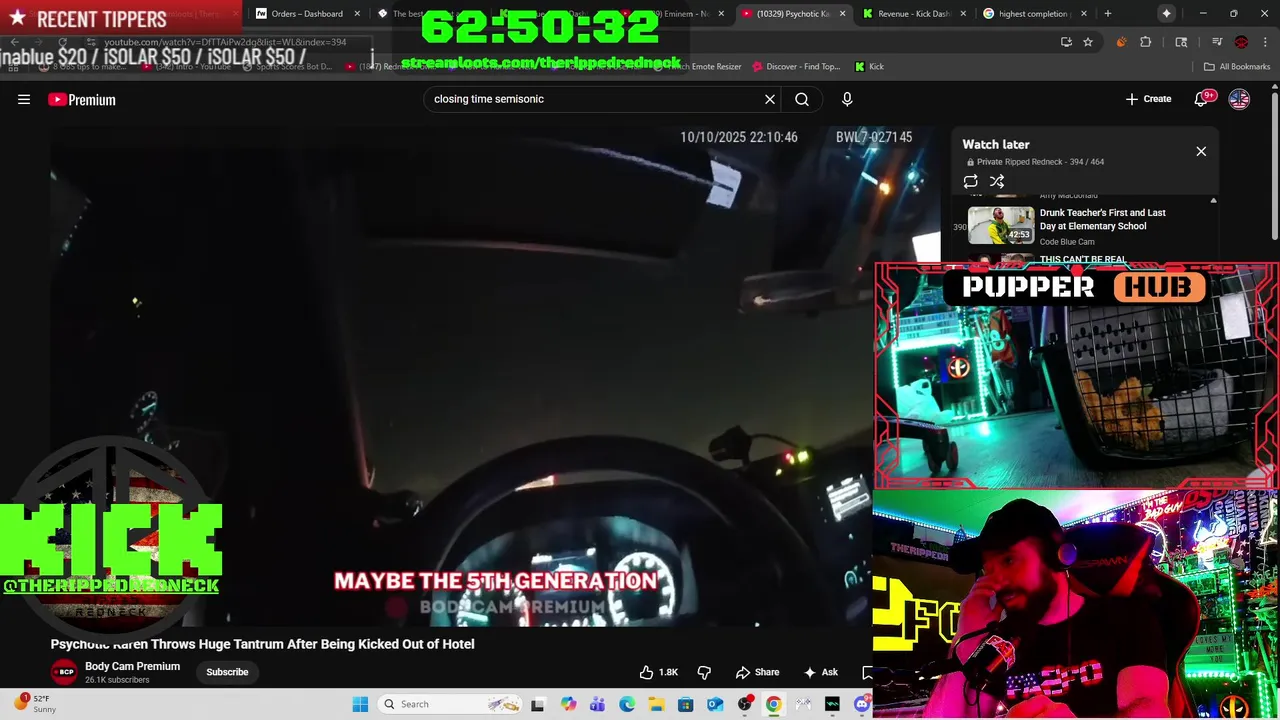Switch to the Revenue - Kick Dashboard tab
The height and width of the screenshot is (720, 1280).
pos(912,14)
